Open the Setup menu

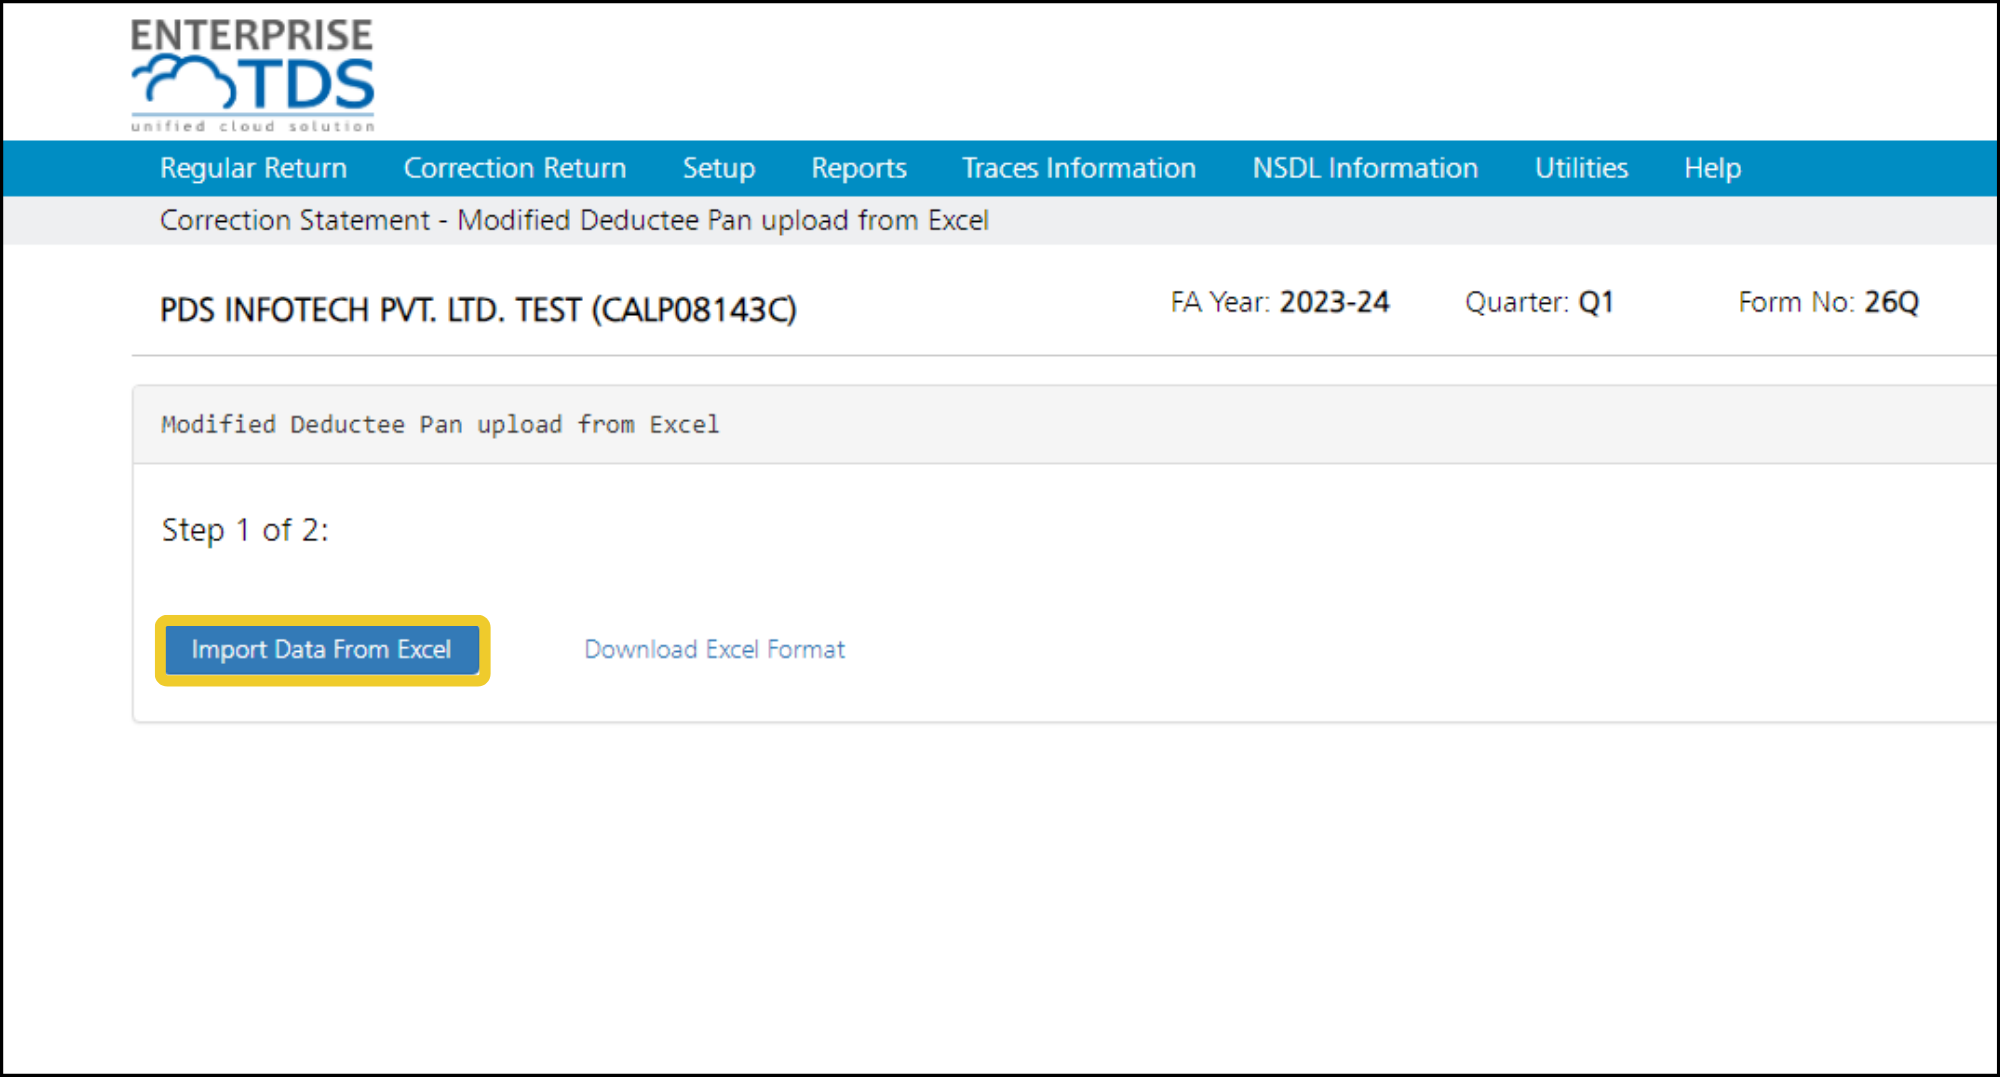pos(718,168)
